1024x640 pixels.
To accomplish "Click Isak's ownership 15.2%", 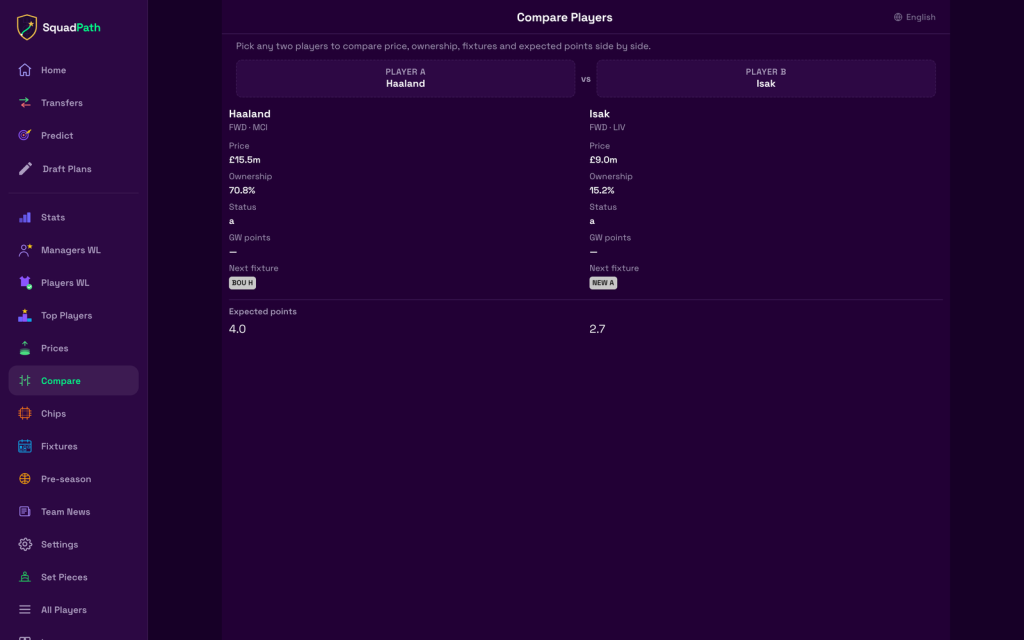I will (x=602, y=190).
